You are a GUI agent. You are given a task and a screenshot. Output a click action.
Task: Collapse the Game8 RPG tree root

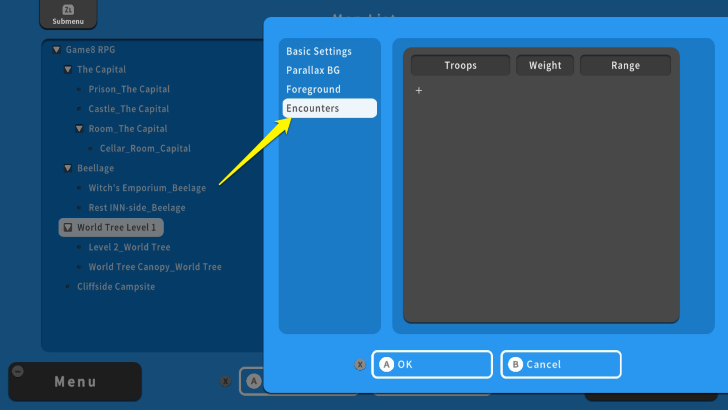(x=56, y=49)
